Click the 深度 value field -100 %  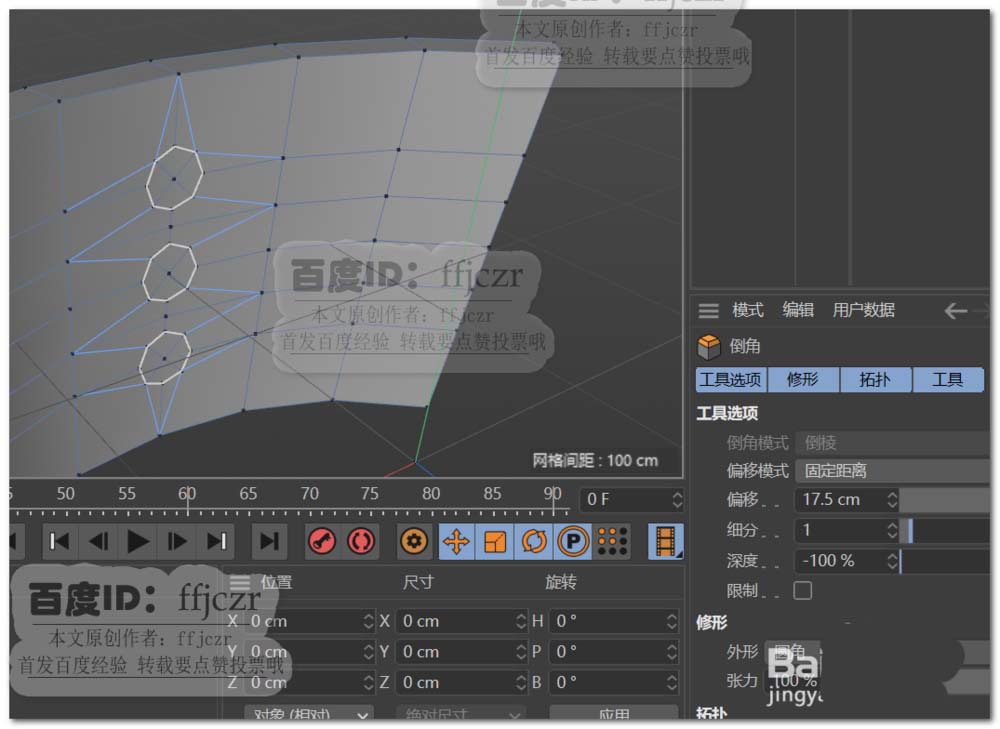click(841, 561)
